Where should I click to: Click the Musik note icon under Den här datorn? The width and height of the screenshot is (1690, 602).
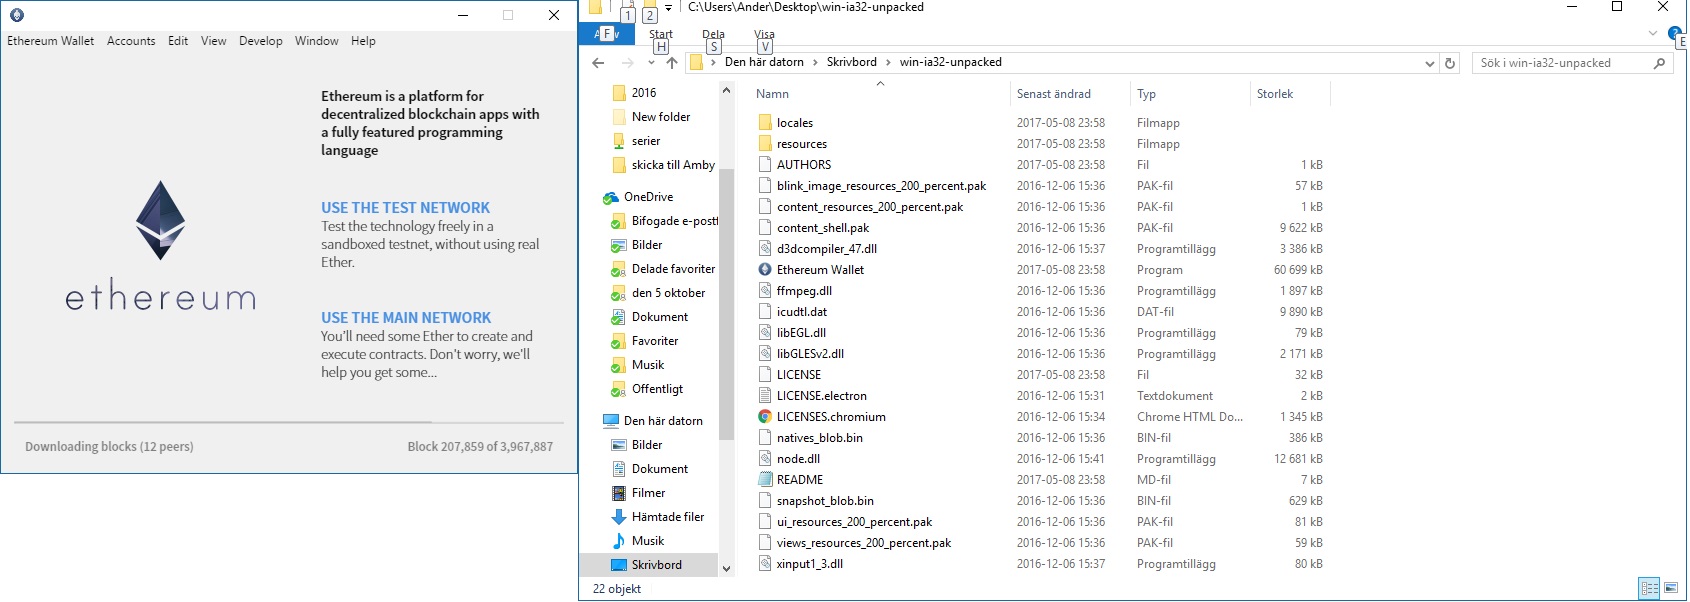(x=619, y=541)
